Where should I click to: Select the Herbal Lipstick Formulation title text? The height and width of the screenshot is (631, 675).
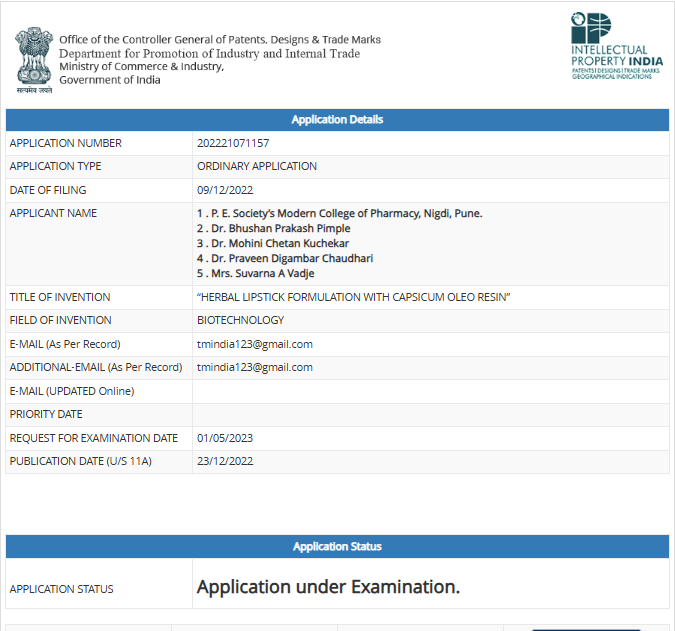pos(353,297)
